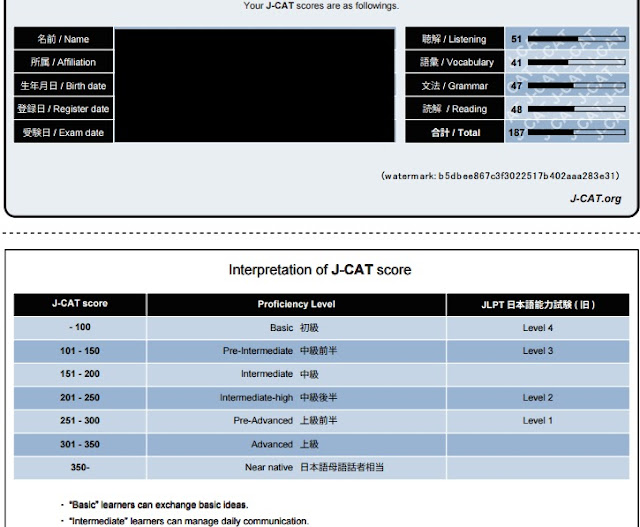
Task: Click the 'Pre-Intermediate 中級前半' cell
Action: [296, 351]
